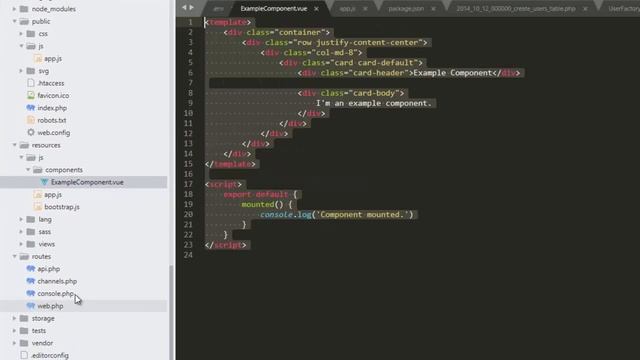Go to previous tab with left arrow
The height and width of the screenshot is (360, 640).
point(184,7)
